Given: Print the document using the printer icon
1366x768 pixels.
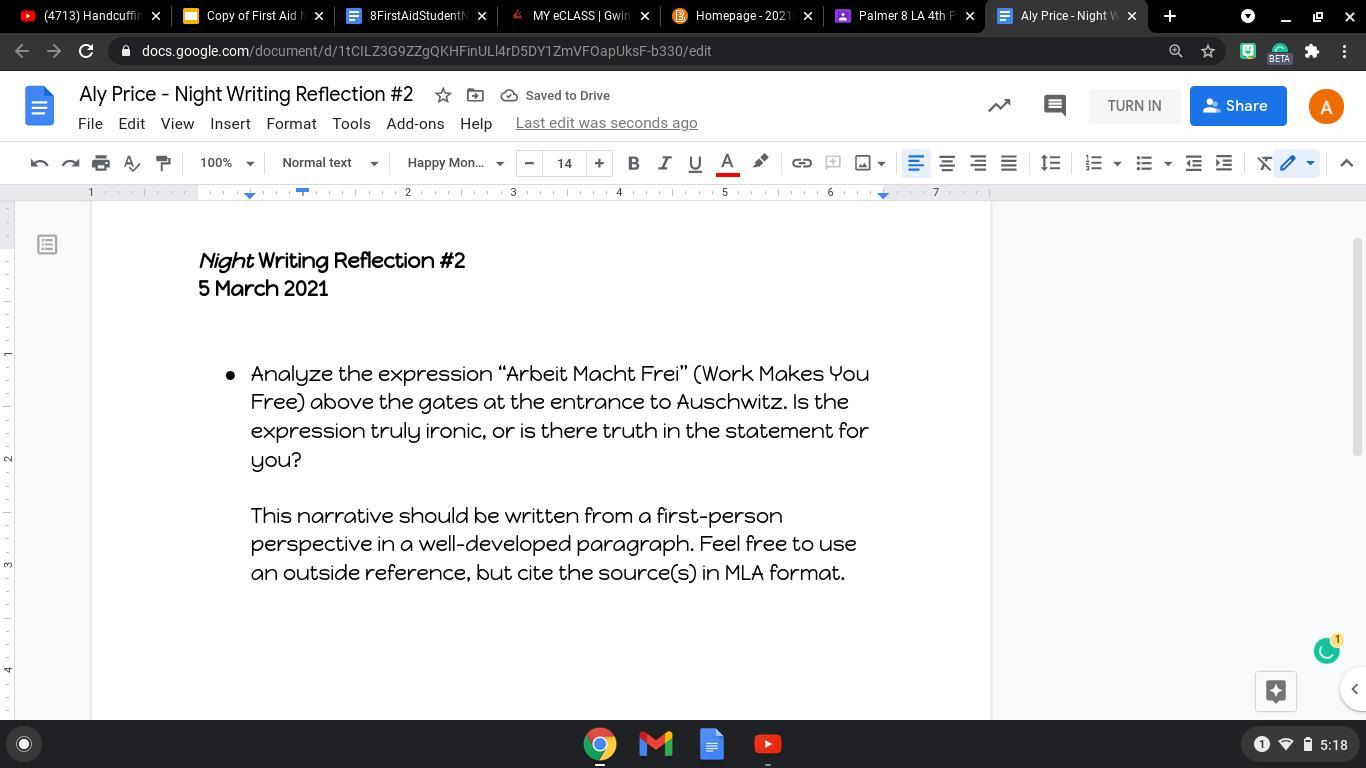Looking at the screenshot, I should (101, 163).
